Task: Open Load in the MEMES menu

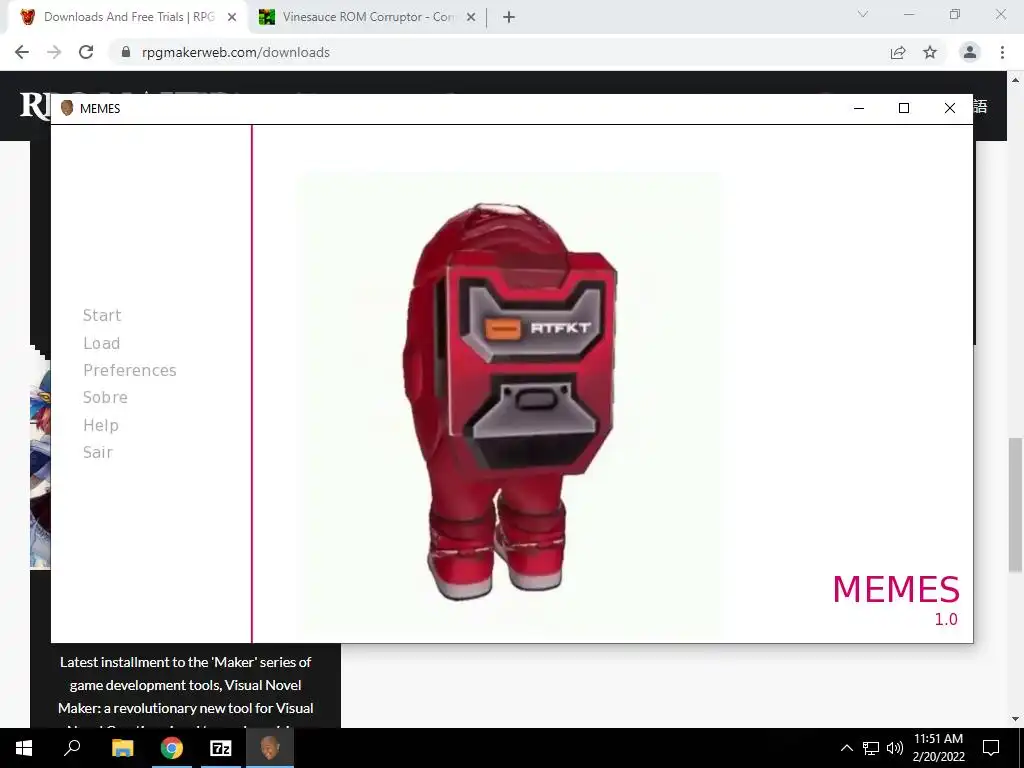Action: [101, 343]
